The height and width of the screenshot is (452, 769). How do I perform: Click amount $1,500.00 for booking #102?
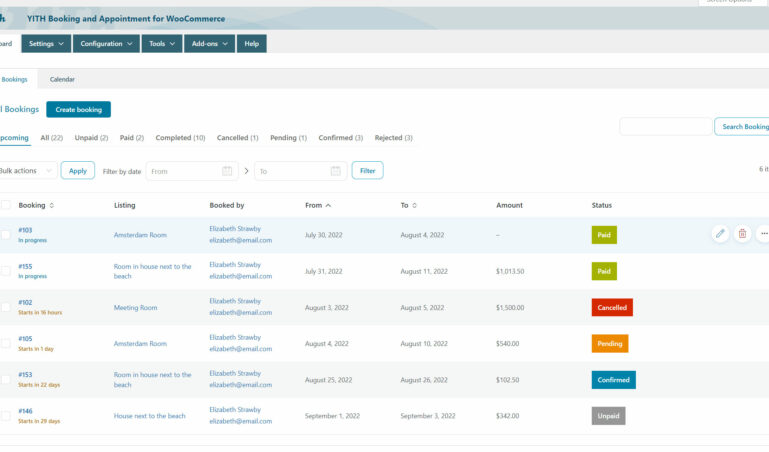tap(510, 307)
